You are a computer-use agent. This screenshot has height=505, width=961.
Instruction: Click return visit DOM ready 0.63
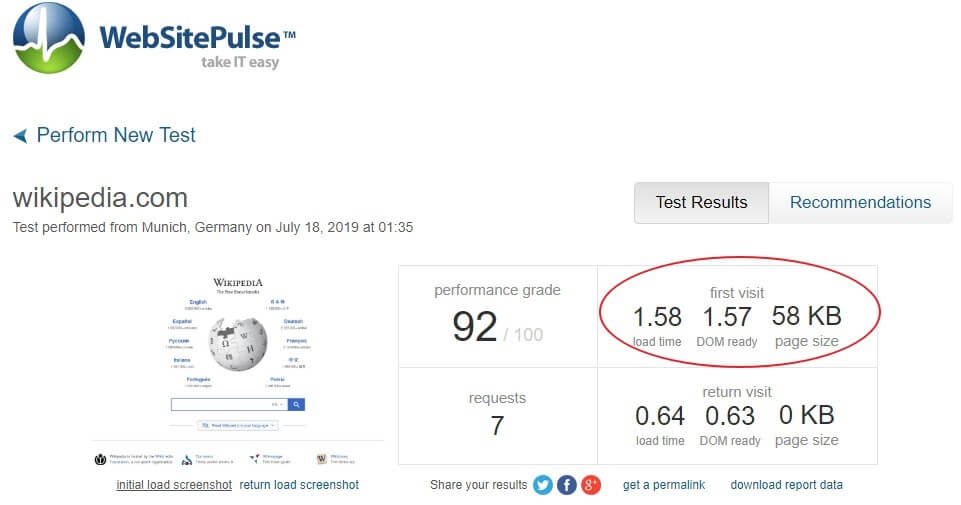tap(729, 416)
